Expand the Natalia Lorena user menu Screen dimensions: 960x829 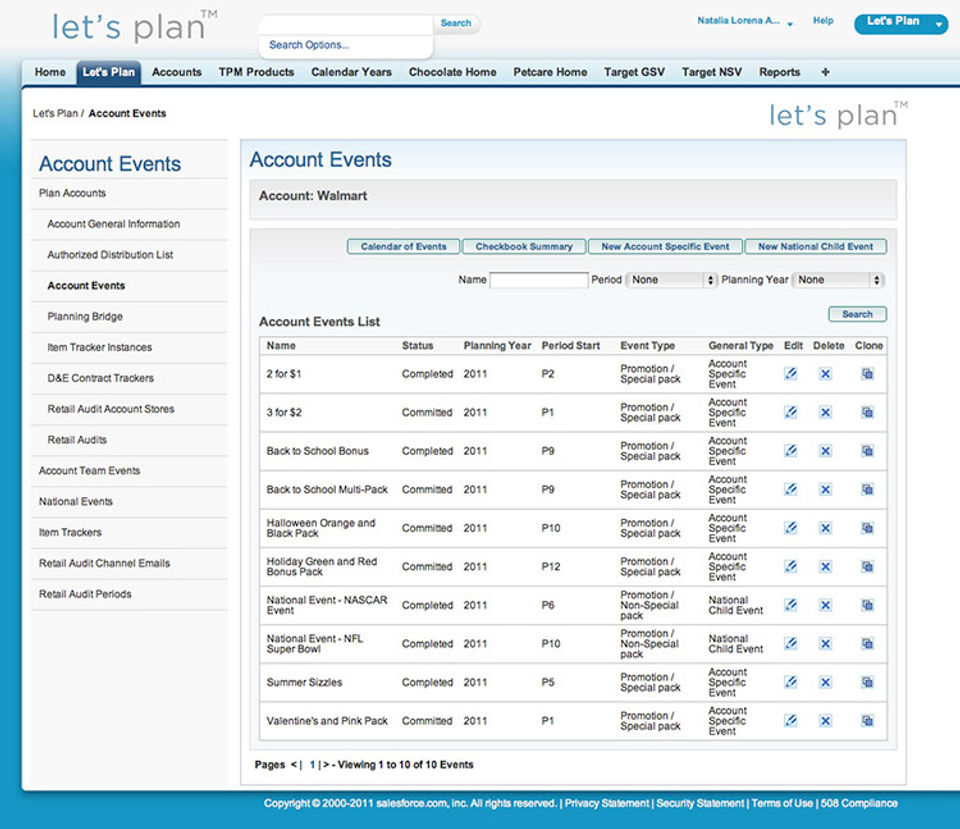tap(744, 21)
